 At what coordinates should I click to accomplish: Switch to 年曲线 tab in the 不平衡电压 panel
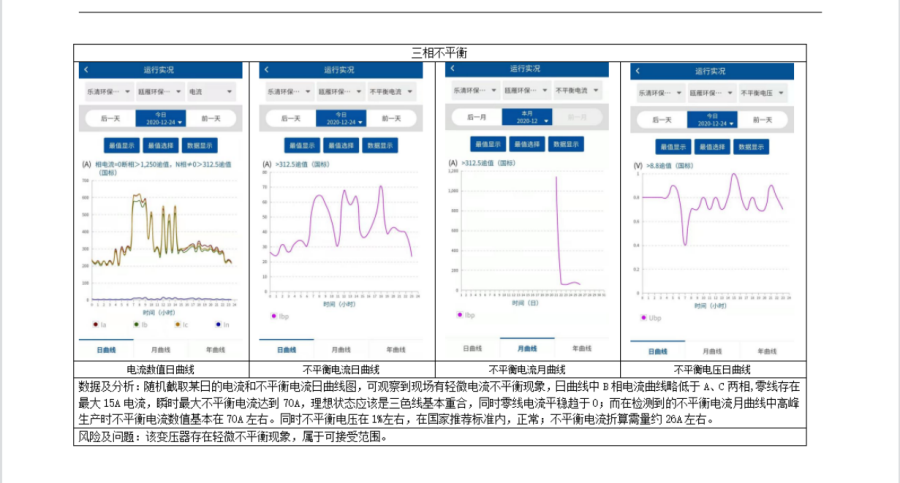point(765,352)
